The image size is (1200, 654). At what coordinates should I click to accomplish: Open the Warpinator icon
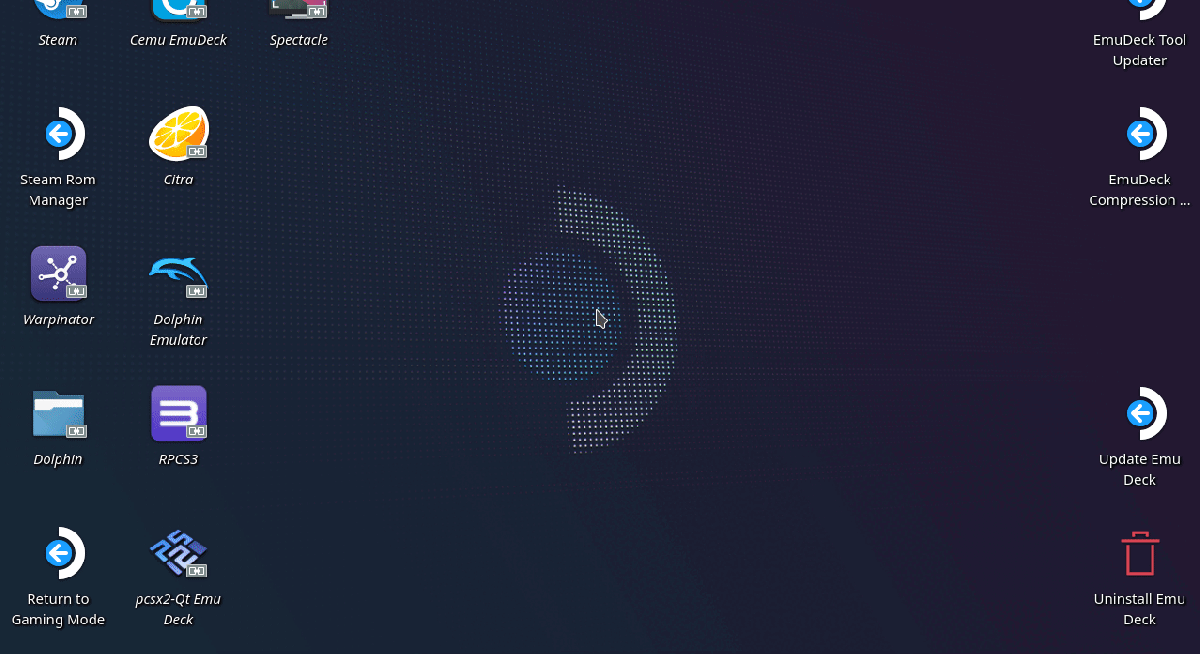(x=59, y=273)
